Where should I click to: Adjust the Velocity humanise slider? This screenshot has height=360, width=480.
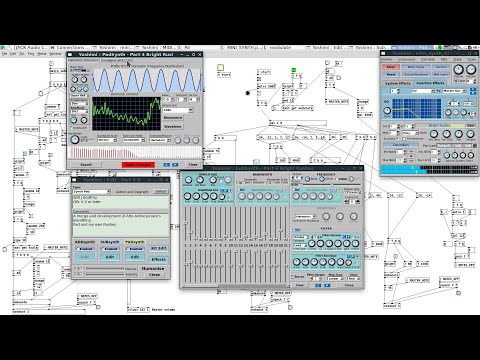click(105, 274)
